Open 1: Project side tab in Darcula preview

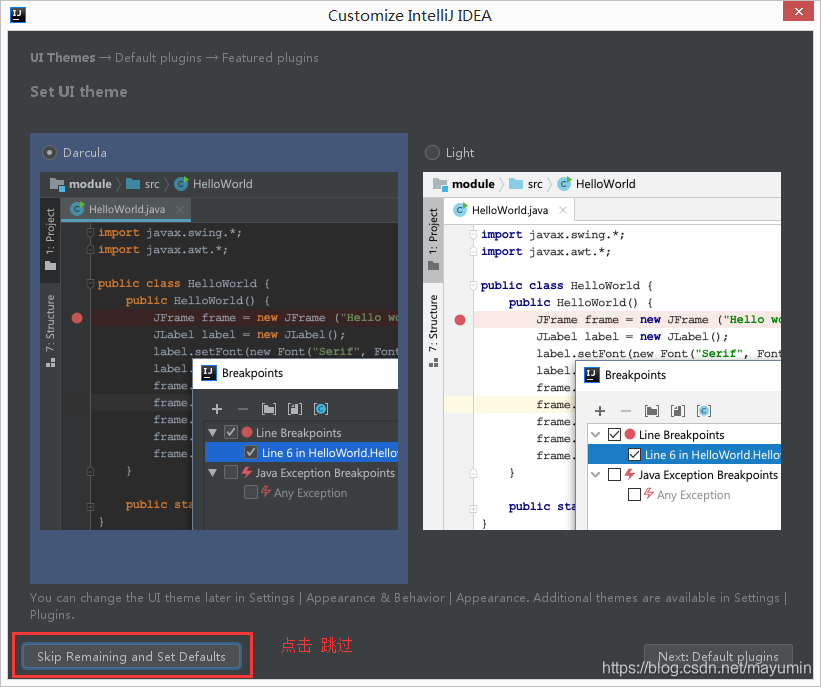[50, 239]
